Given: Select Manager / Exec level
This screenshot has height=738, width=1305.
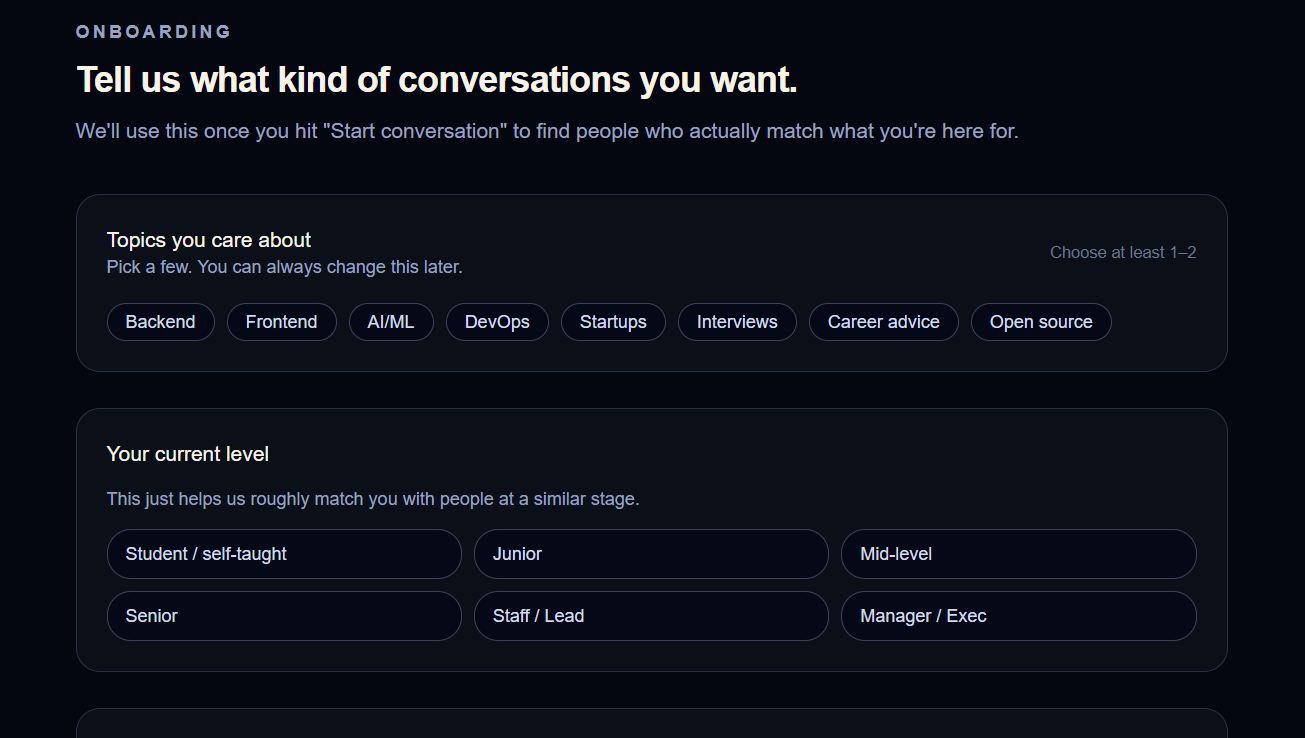Looking at the screenshot, I should [x=1018, y=616].
